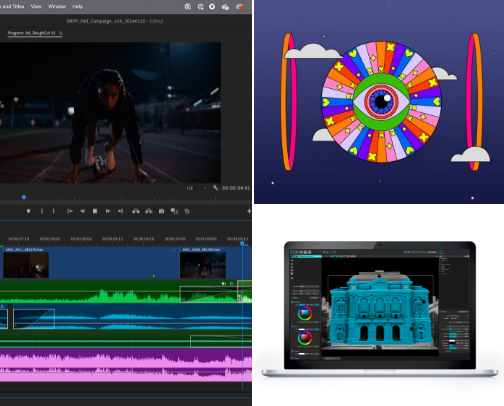Click the cloud-shaped icon in top menu bar
The height and width of the screenshot is (406, 504).
point(225,7)
